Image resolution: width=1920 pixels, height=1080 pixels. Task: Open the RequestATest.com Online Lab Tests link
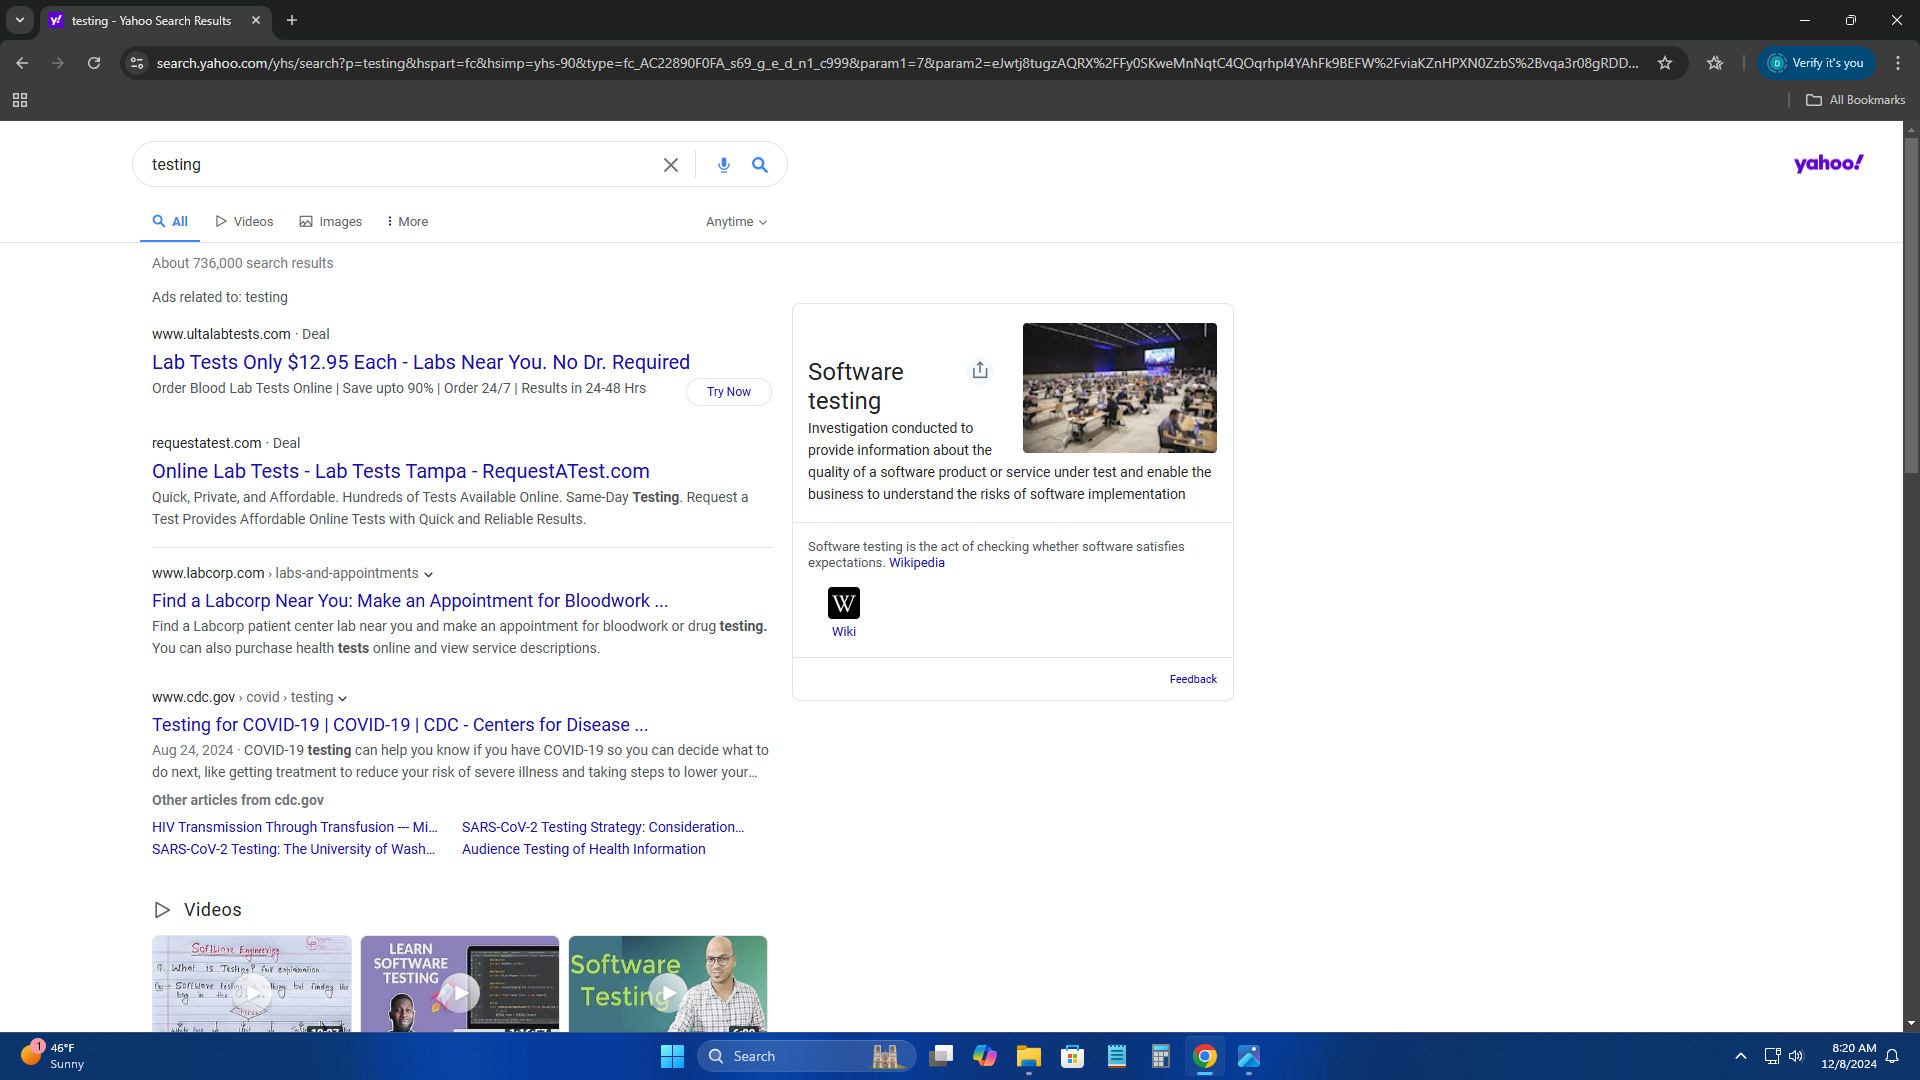point(401,471)
